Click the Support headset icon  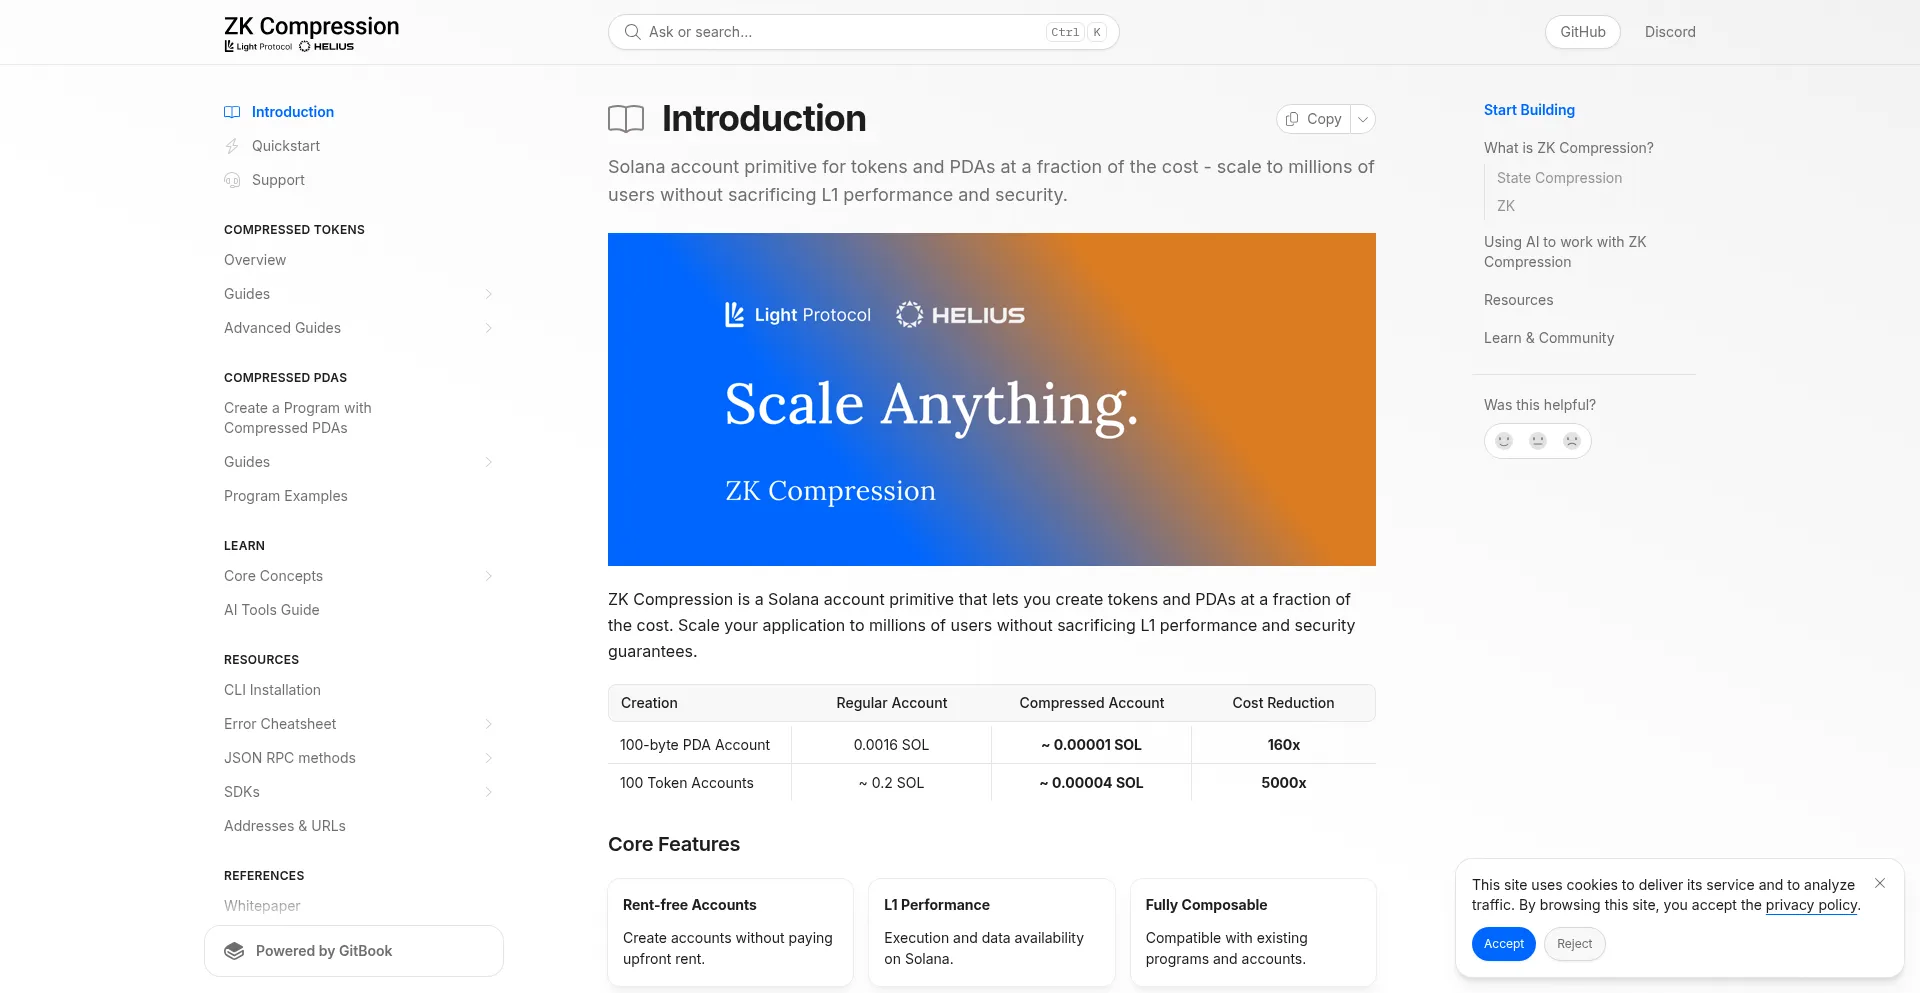[x=232, y=180]
